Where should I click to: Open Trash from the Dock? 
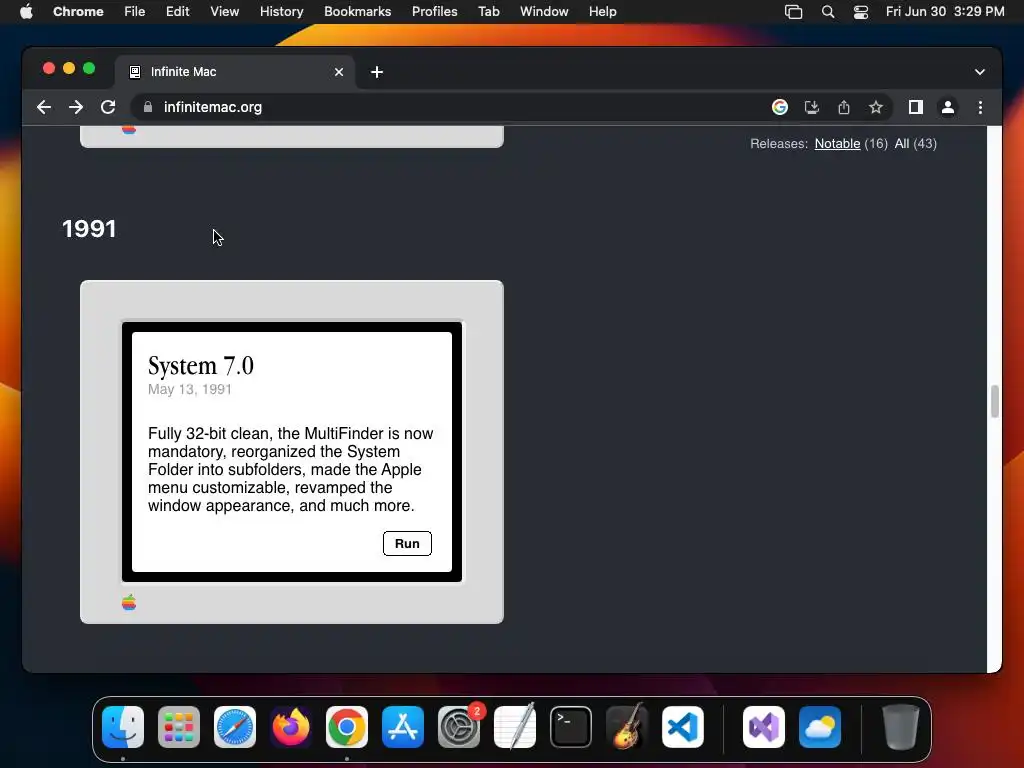[901, 727]
